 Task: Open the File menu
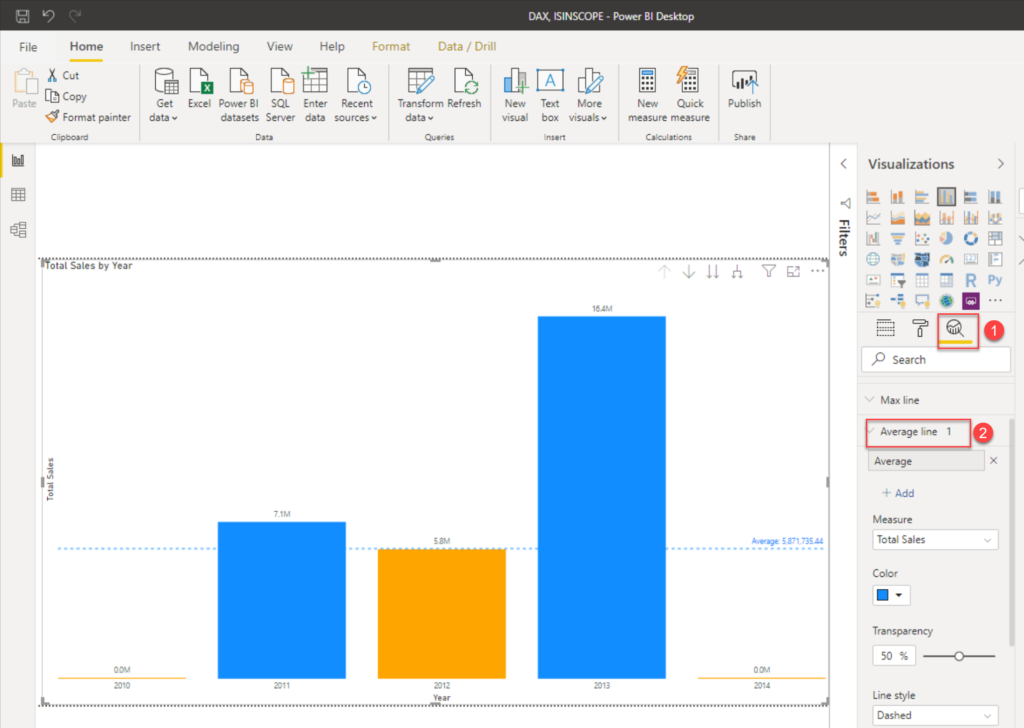[x=28, y=47]
